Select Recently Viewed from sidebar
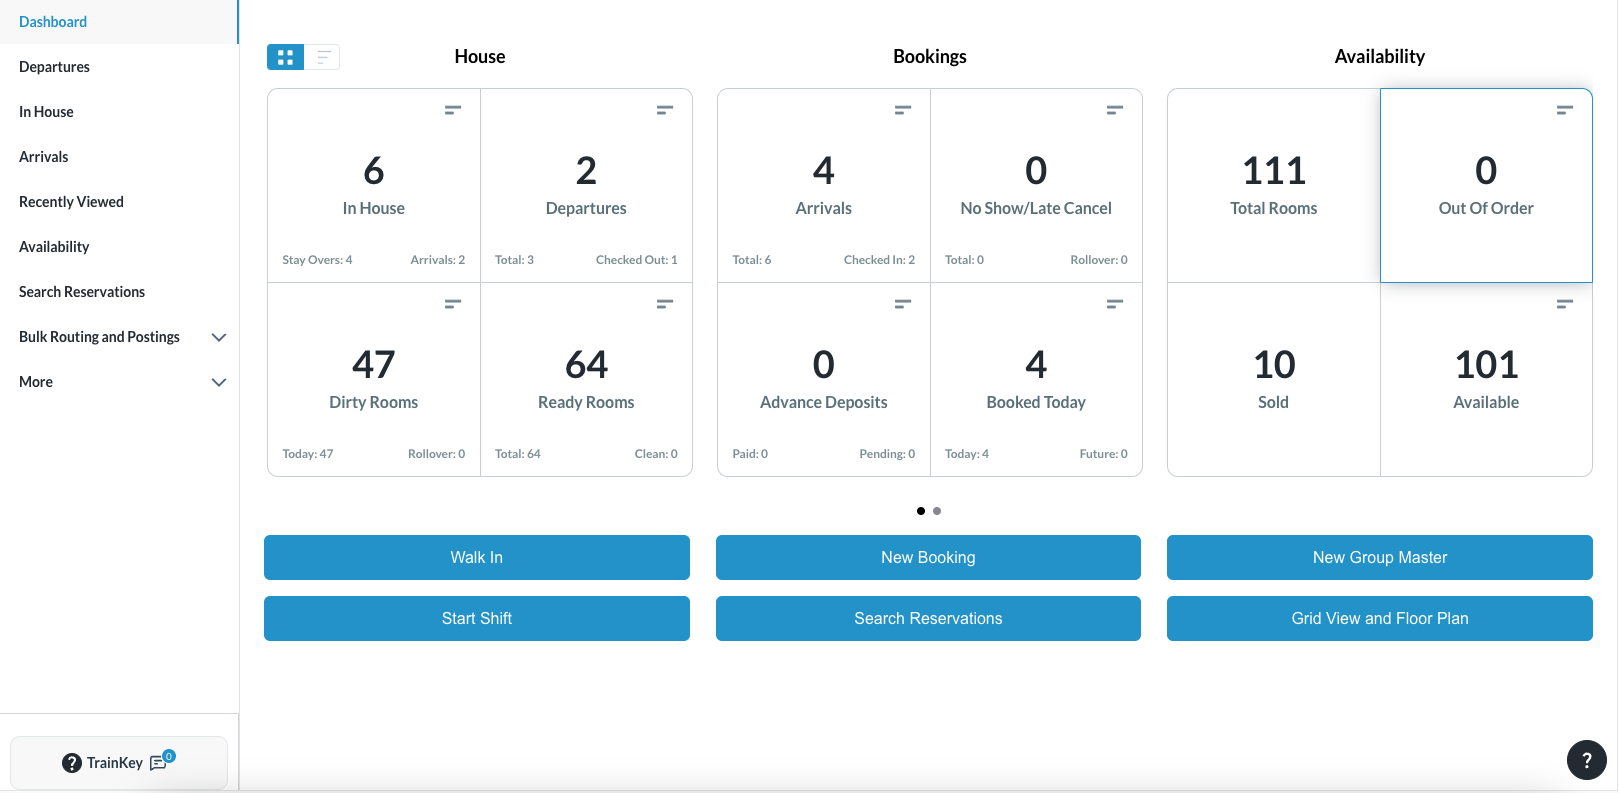Screen dimensions: 1619x793 (x=71, y=202)
